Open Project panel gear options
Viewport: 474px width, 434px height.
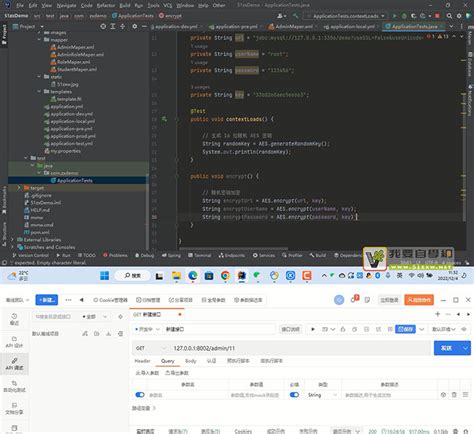[135, 26]
